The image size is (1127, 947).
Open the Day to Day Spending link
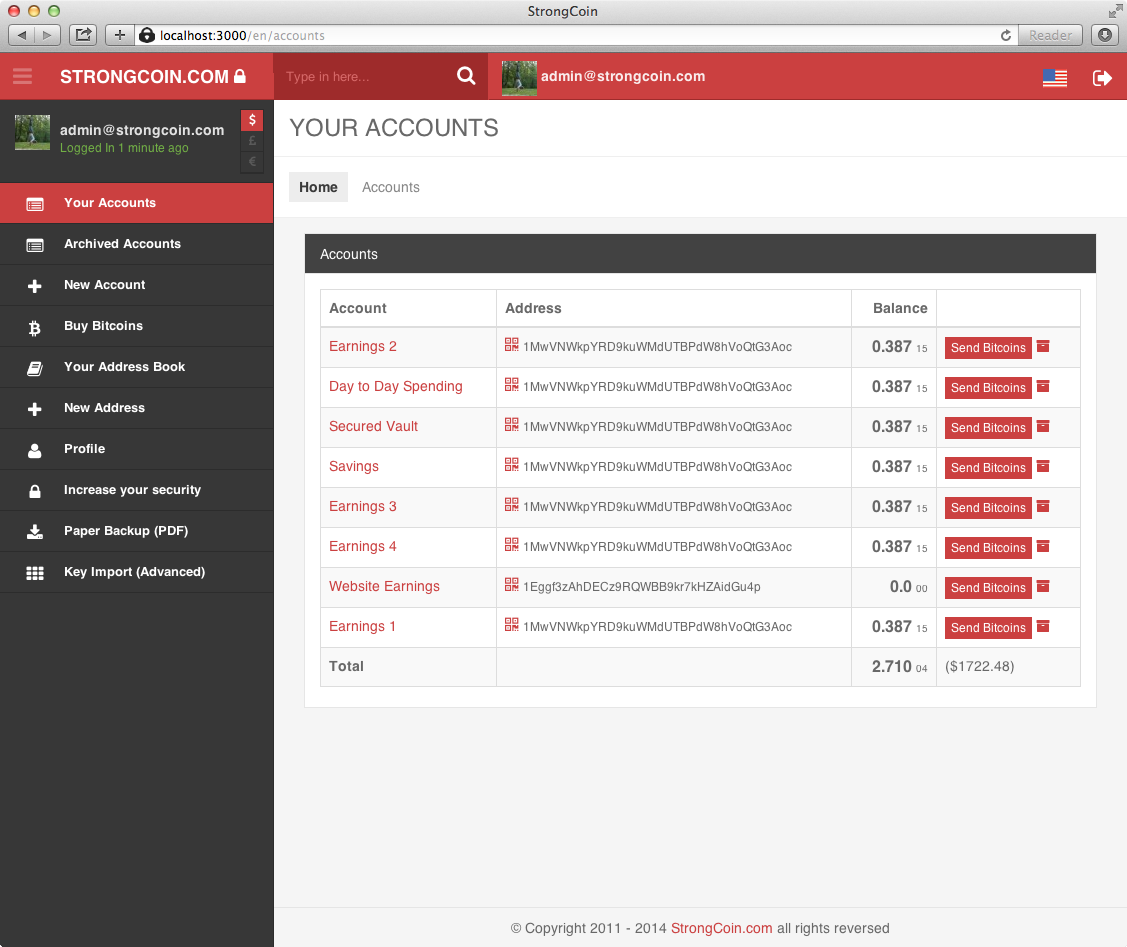[x=395, y=387]
